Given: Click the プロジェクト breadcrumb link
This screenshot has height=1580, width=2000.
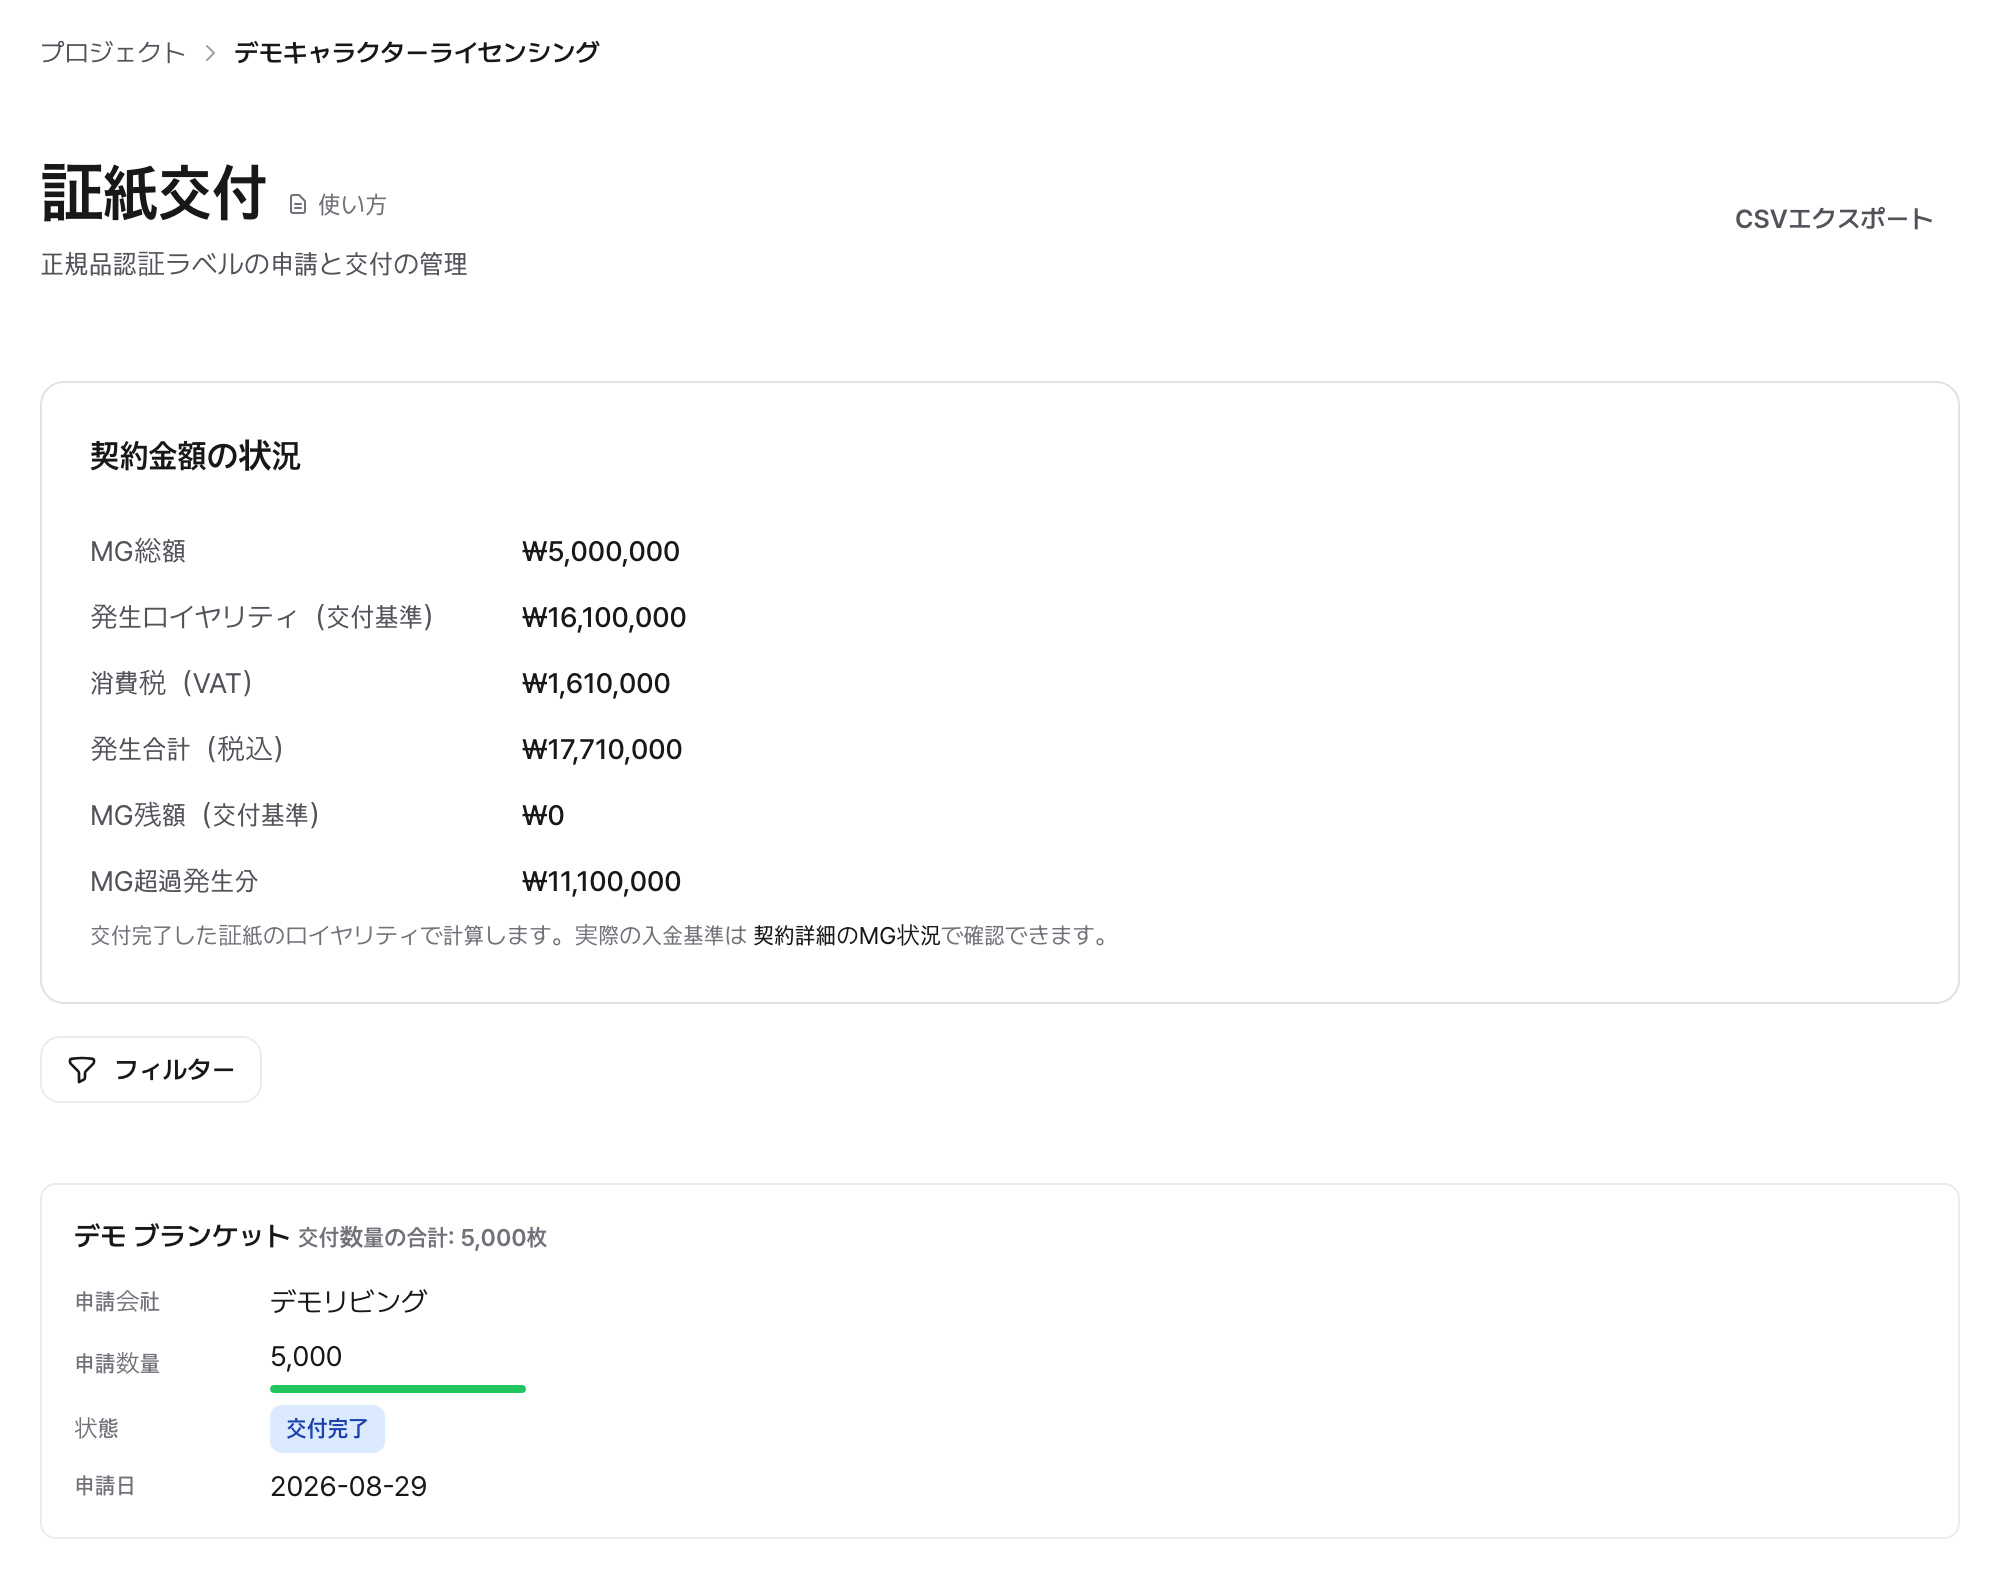Looking at the screenshot, I should (x=113, y=52).
